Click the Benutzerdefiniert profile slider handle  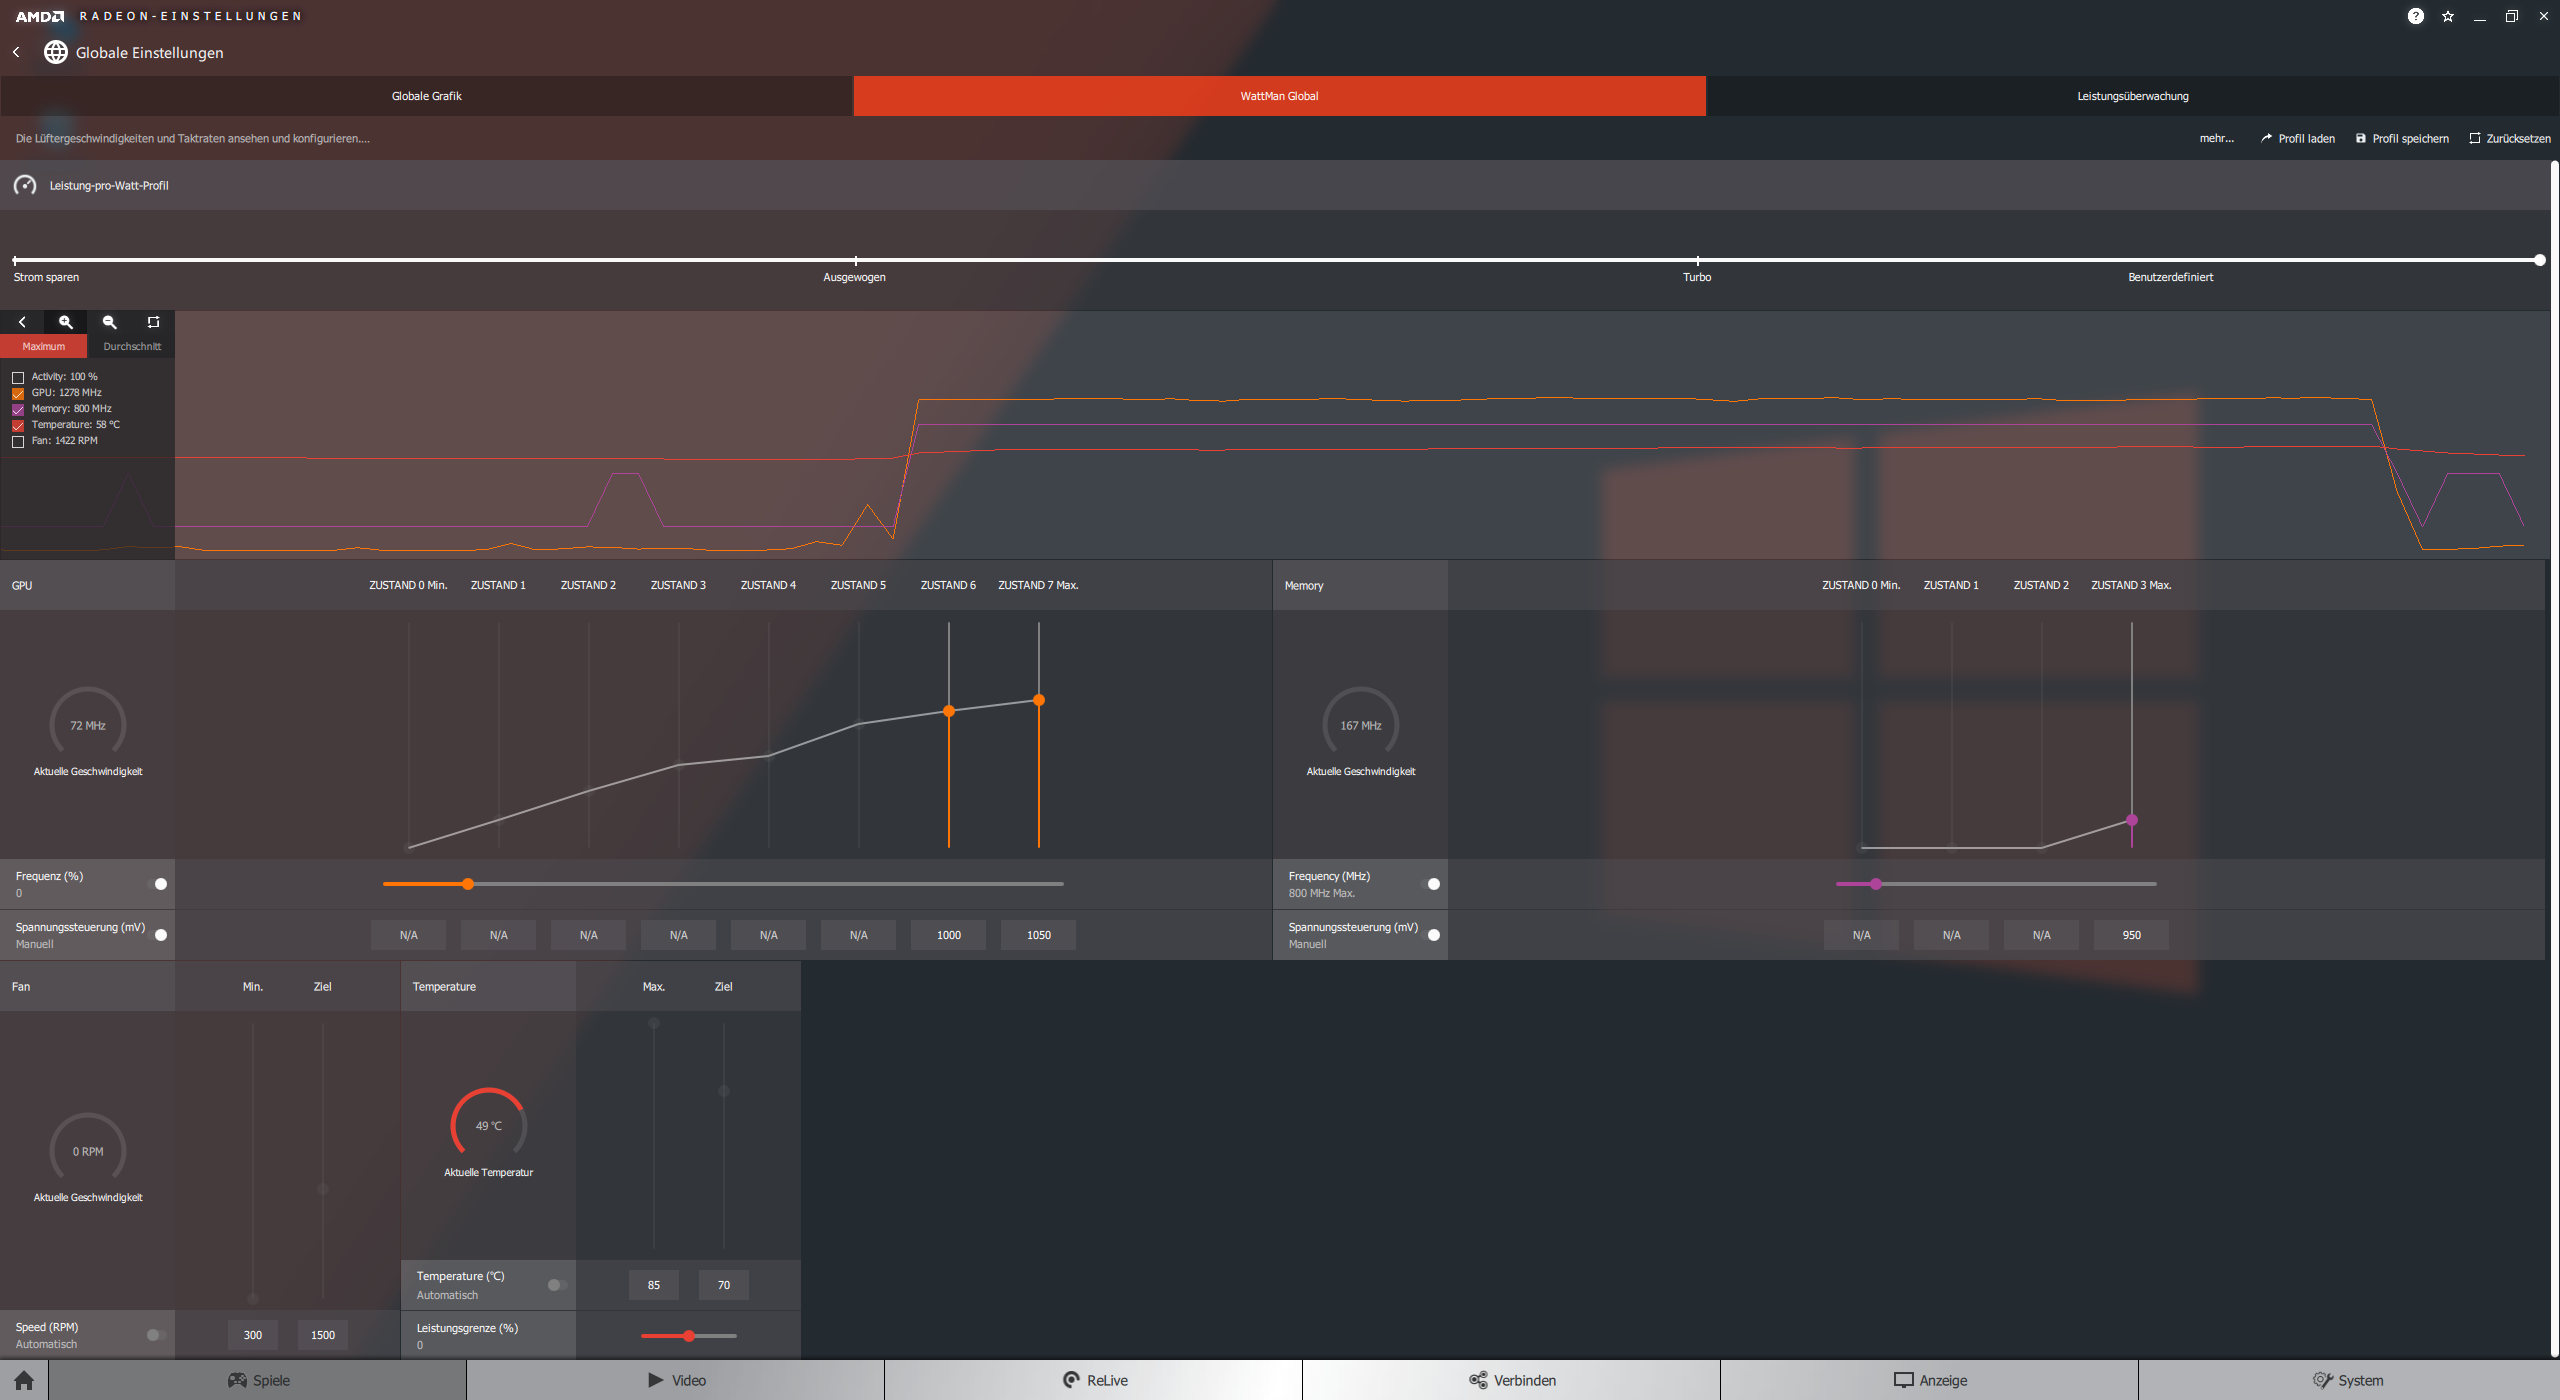tap(2539, 260)
